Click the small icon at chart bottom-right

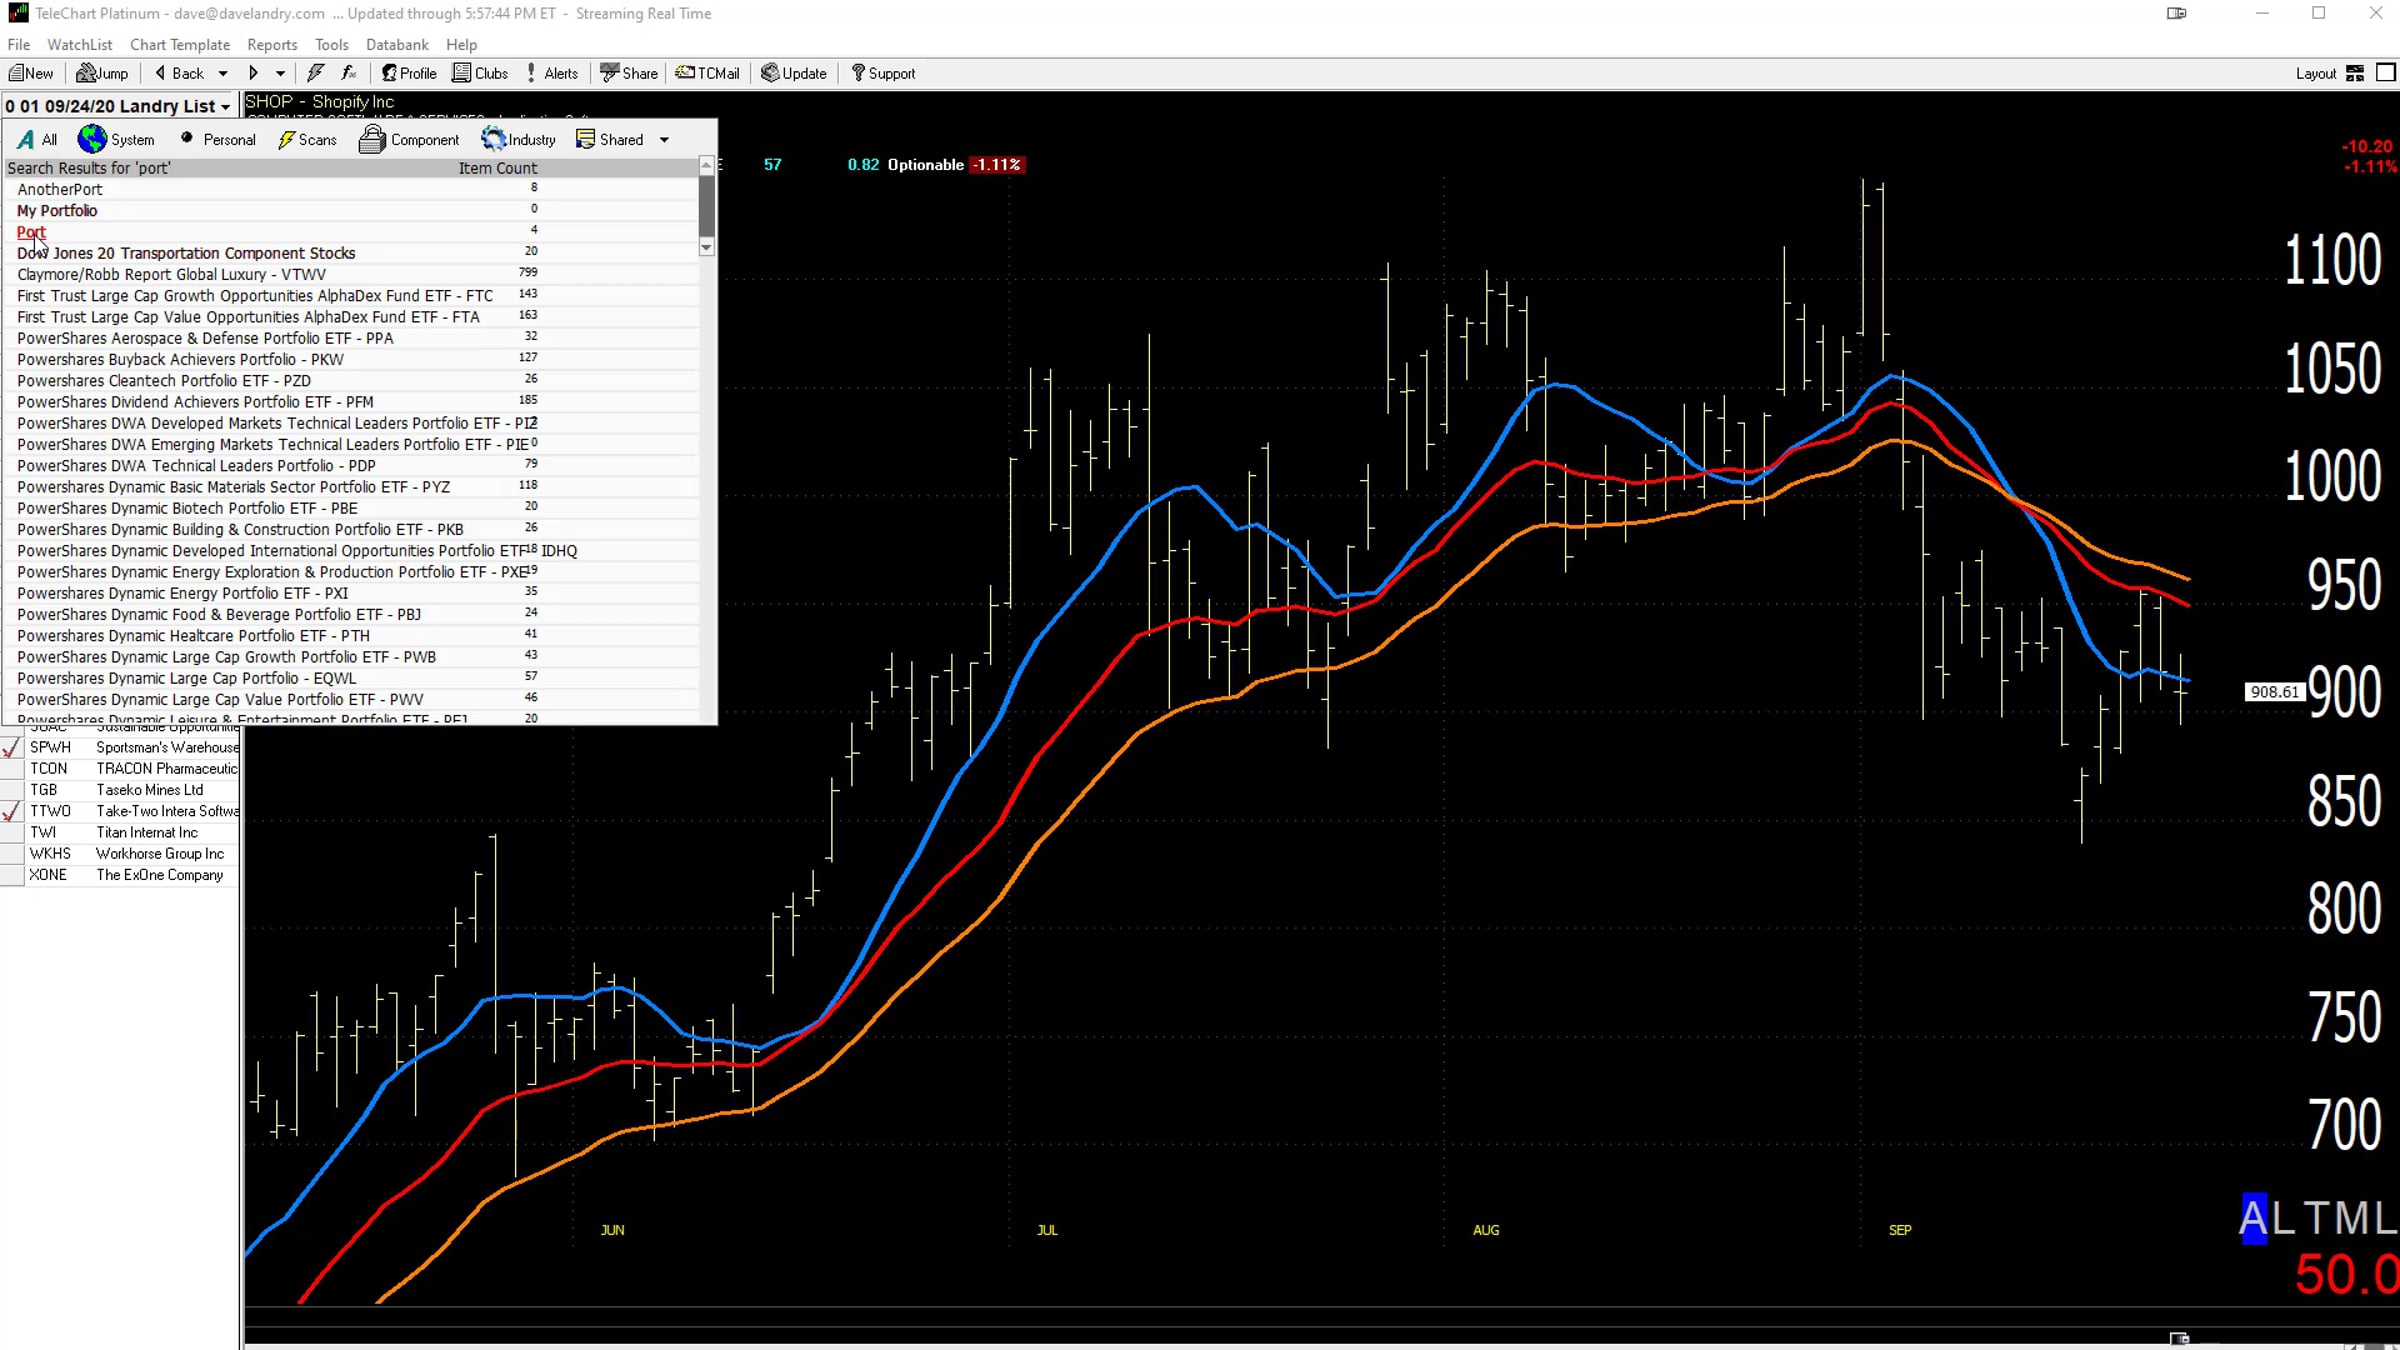click(x=2179, y=1338)
